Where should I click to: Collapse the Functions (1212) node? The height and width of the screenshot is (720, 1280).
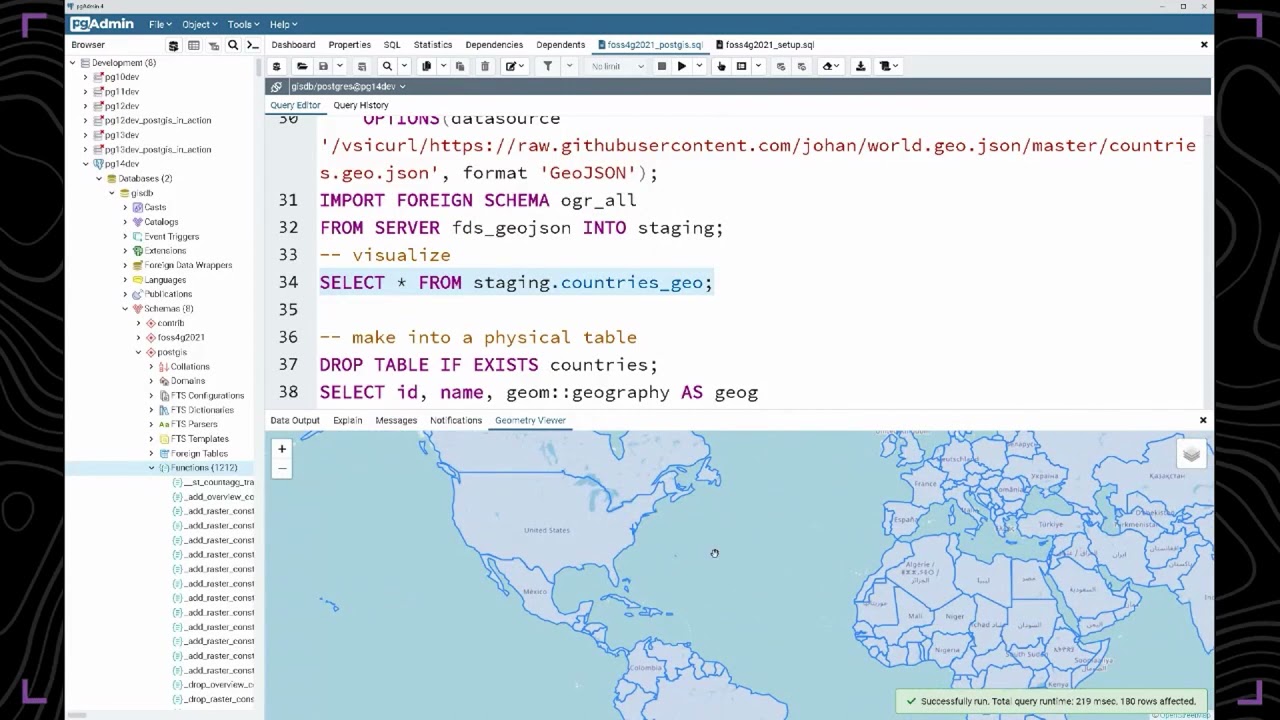pyautogui.click(x=152, y=468)
